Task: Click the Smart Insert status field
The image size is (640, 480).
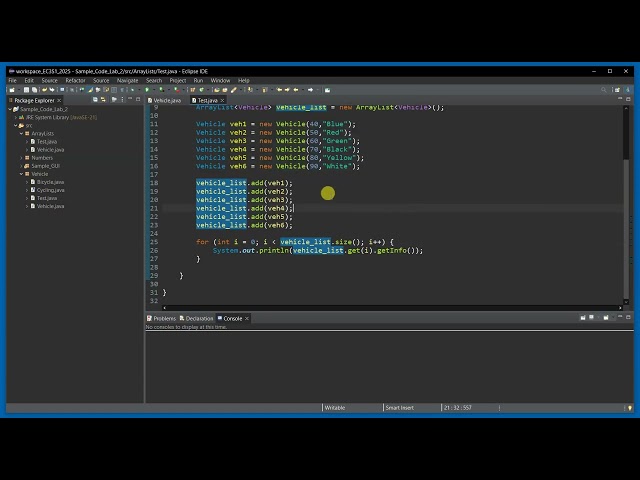Action: tap(400, 408)
